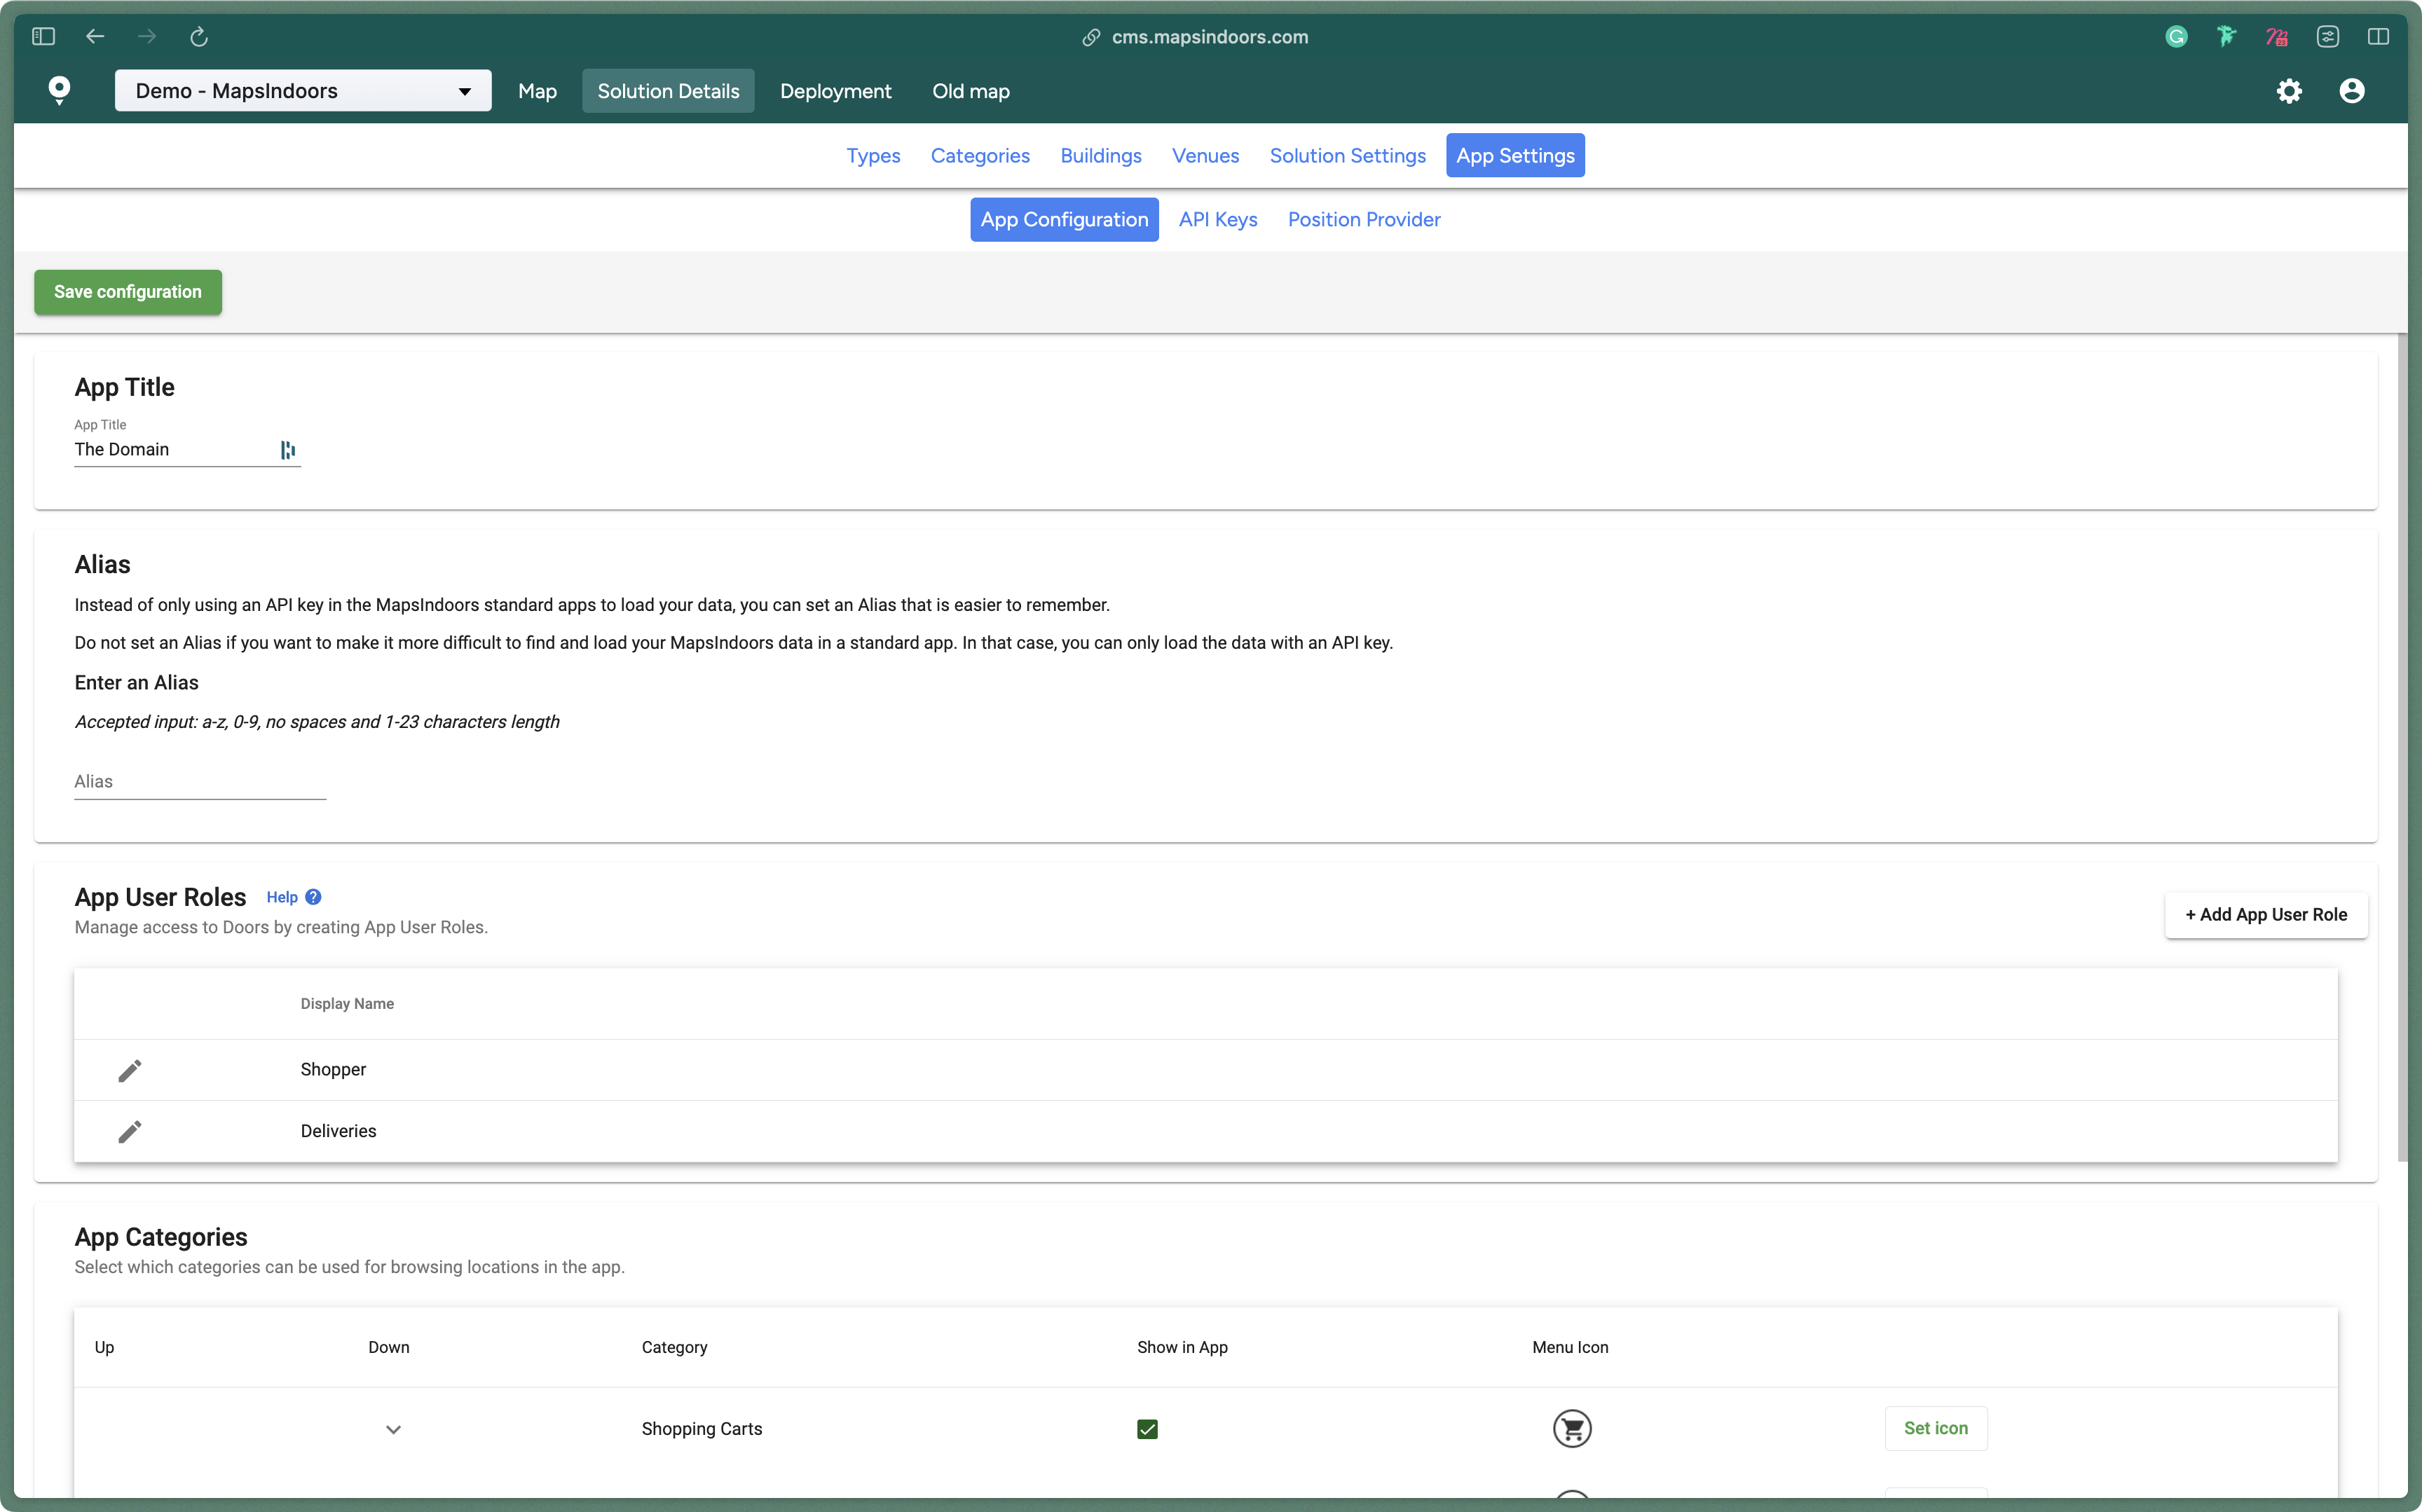Edit the Deliveries role via pencil icon
The height and width of the screenshot is (1512, 2422).
point(130,1131)
